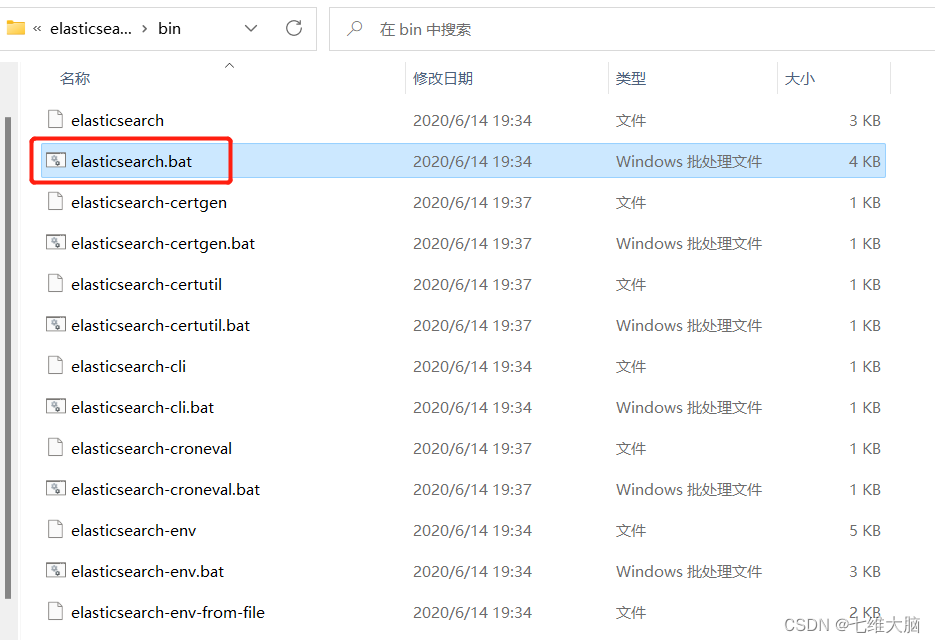Click the elasticsearch file icon
This screenshot has height=643, width=935.
(55, 119)
